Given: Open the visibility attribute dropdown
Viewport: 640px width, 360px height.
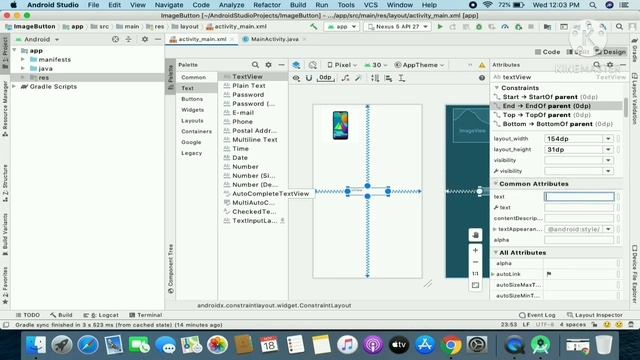Looking at the screenshot, I should pyautogui.click(x=608, y=160).
